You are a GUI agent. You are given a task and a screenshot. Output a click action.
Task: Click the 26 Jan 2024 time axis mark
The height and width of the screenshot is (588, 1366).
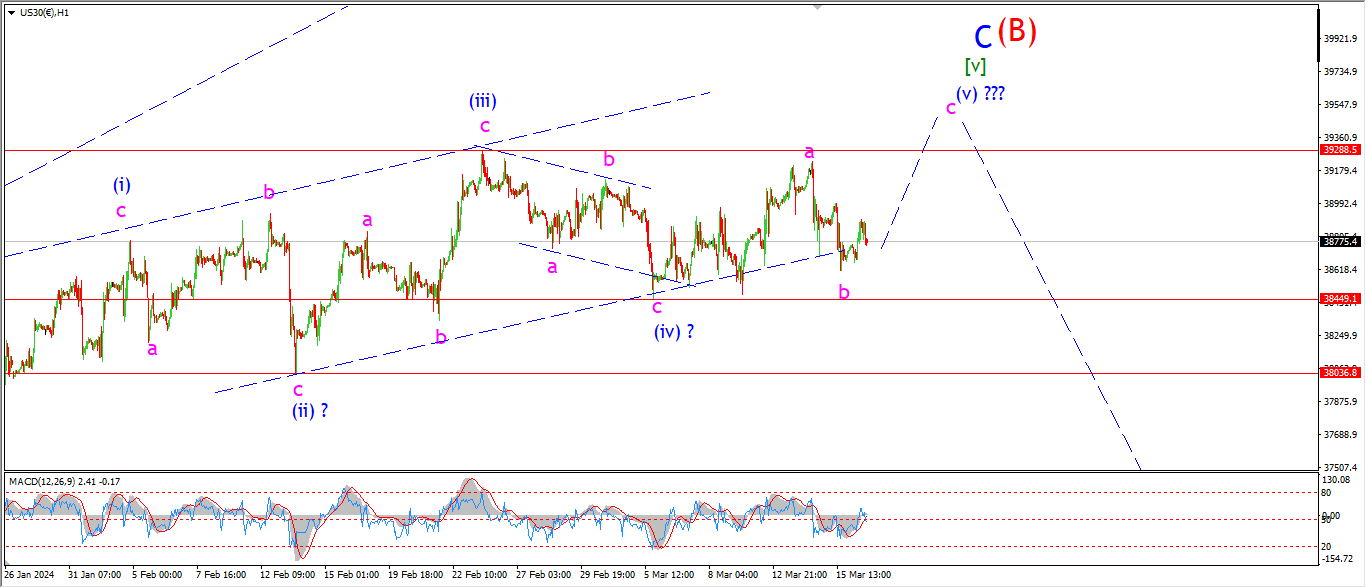click(29, 575)
